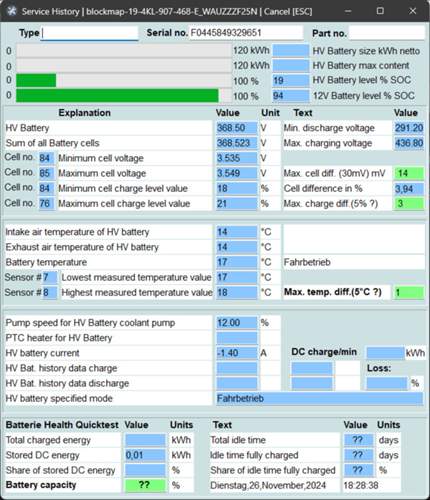
Task: Select Exhaust air temperature value 14
Action: click(237, 247)
